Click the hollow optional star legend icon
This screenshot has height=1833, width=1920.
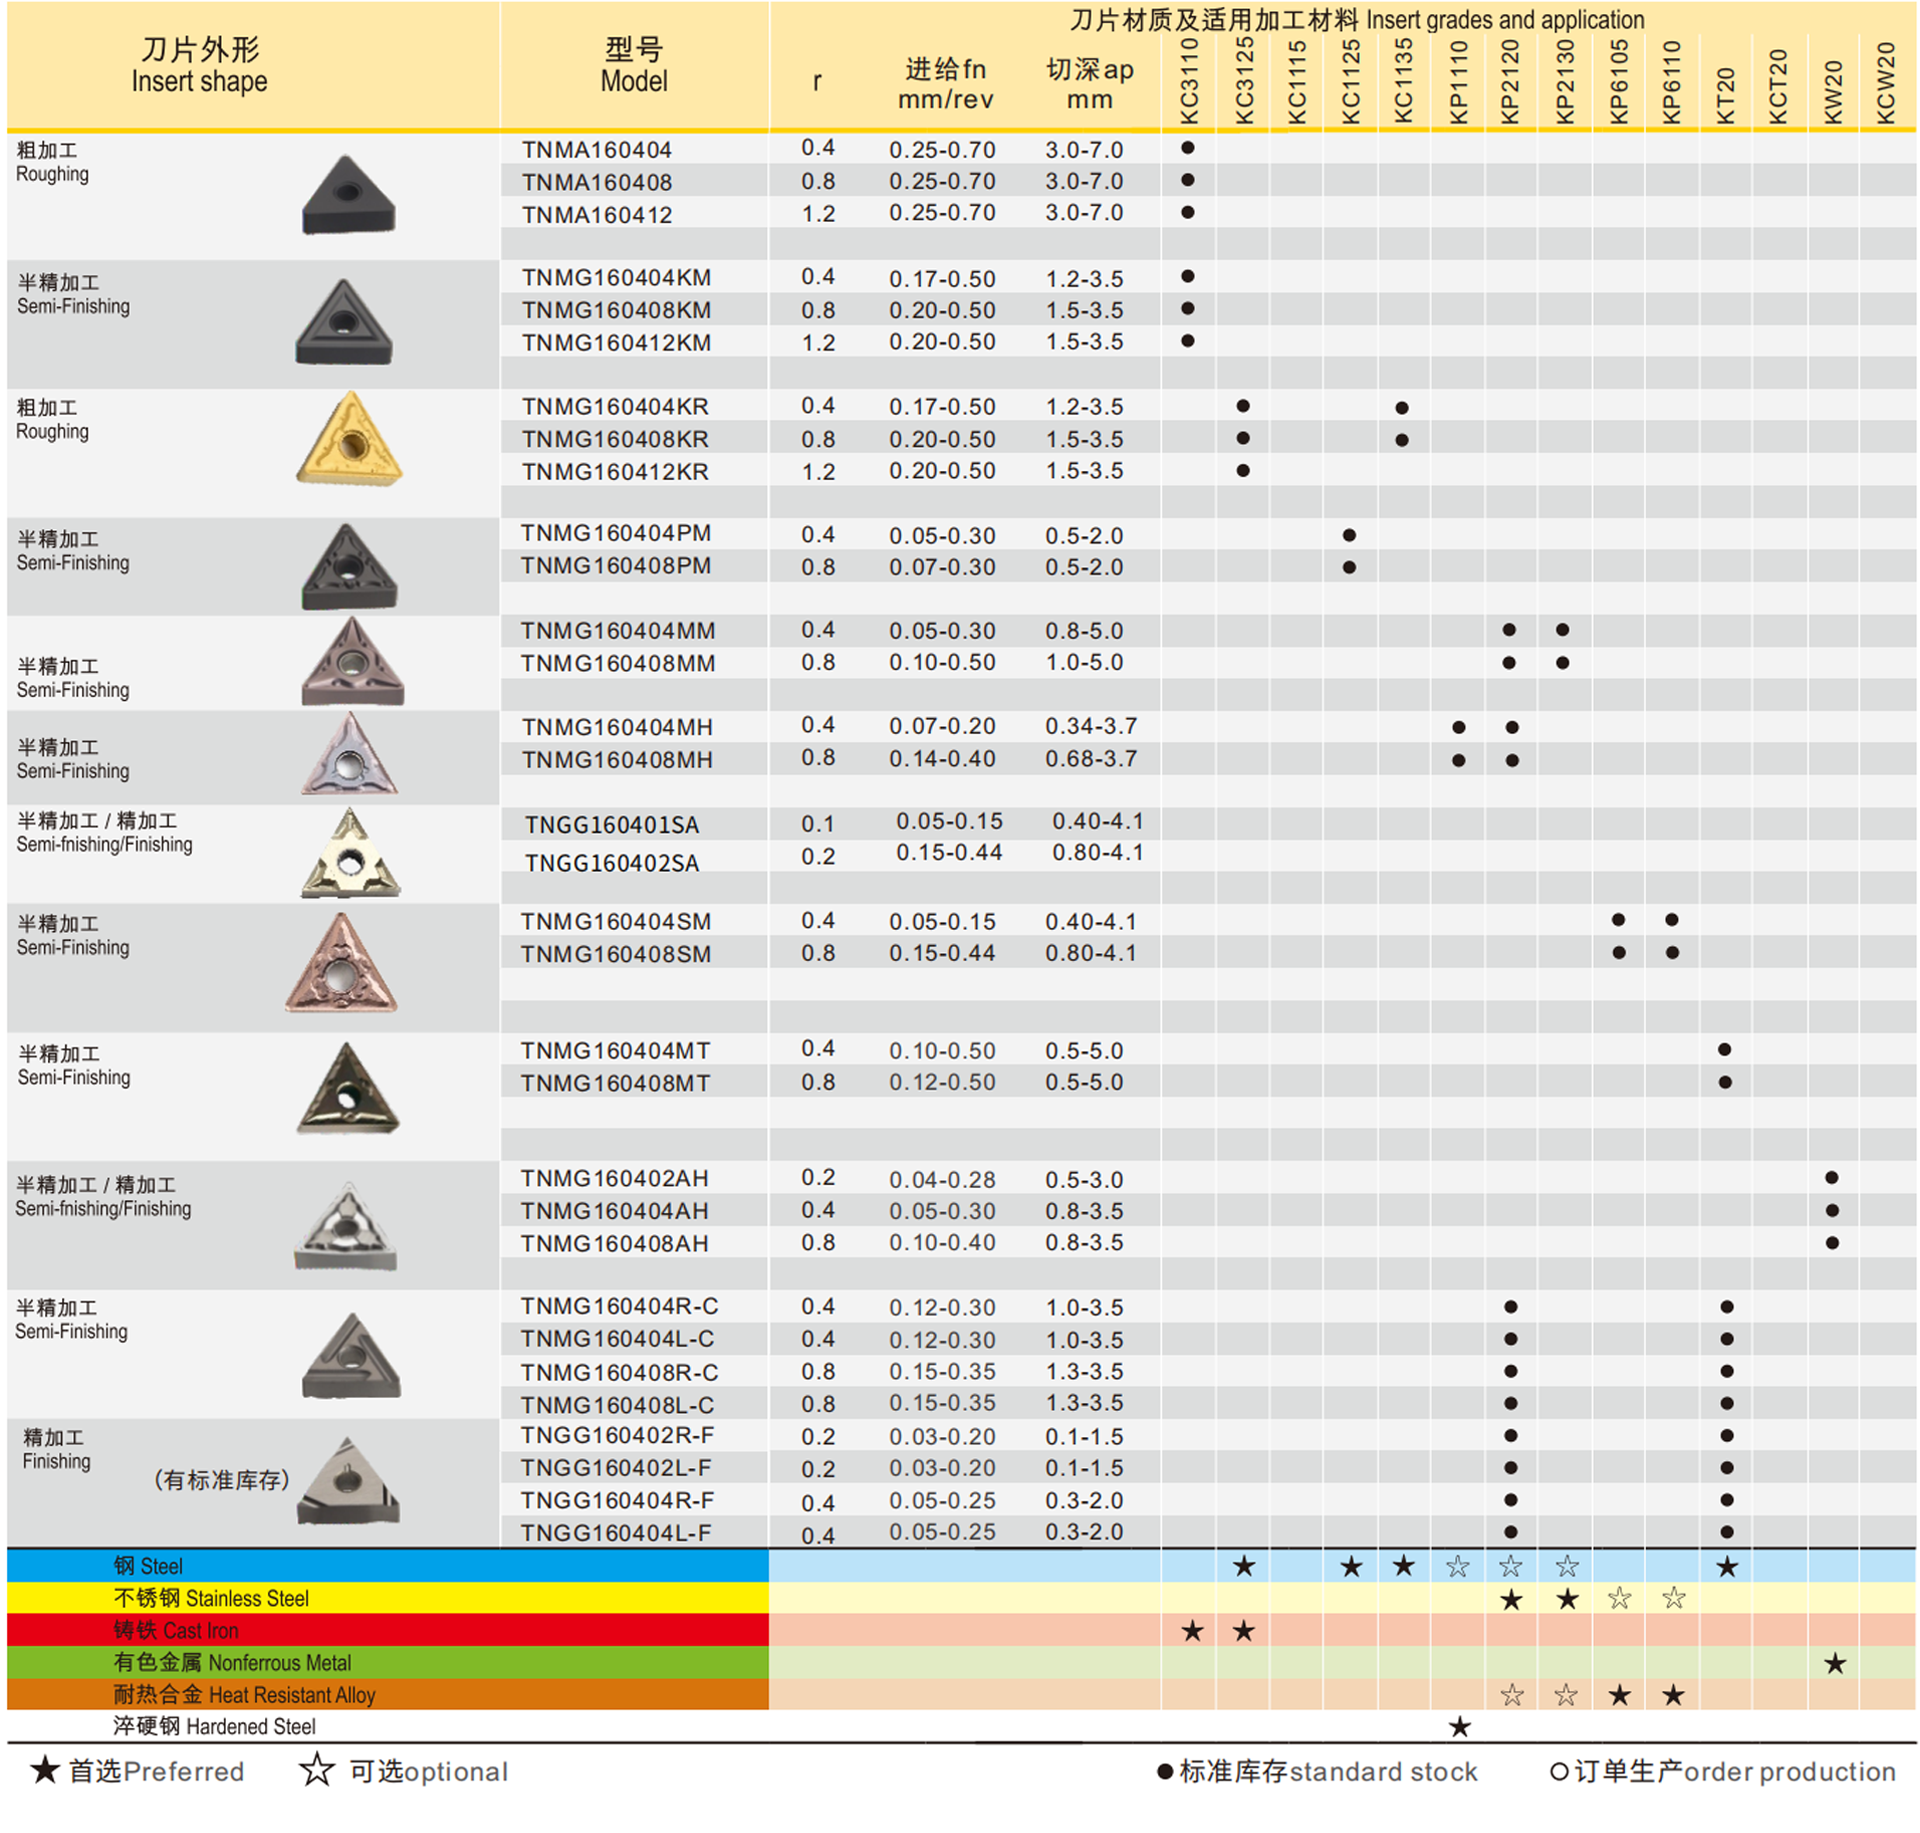click(x=317, y=1770)
